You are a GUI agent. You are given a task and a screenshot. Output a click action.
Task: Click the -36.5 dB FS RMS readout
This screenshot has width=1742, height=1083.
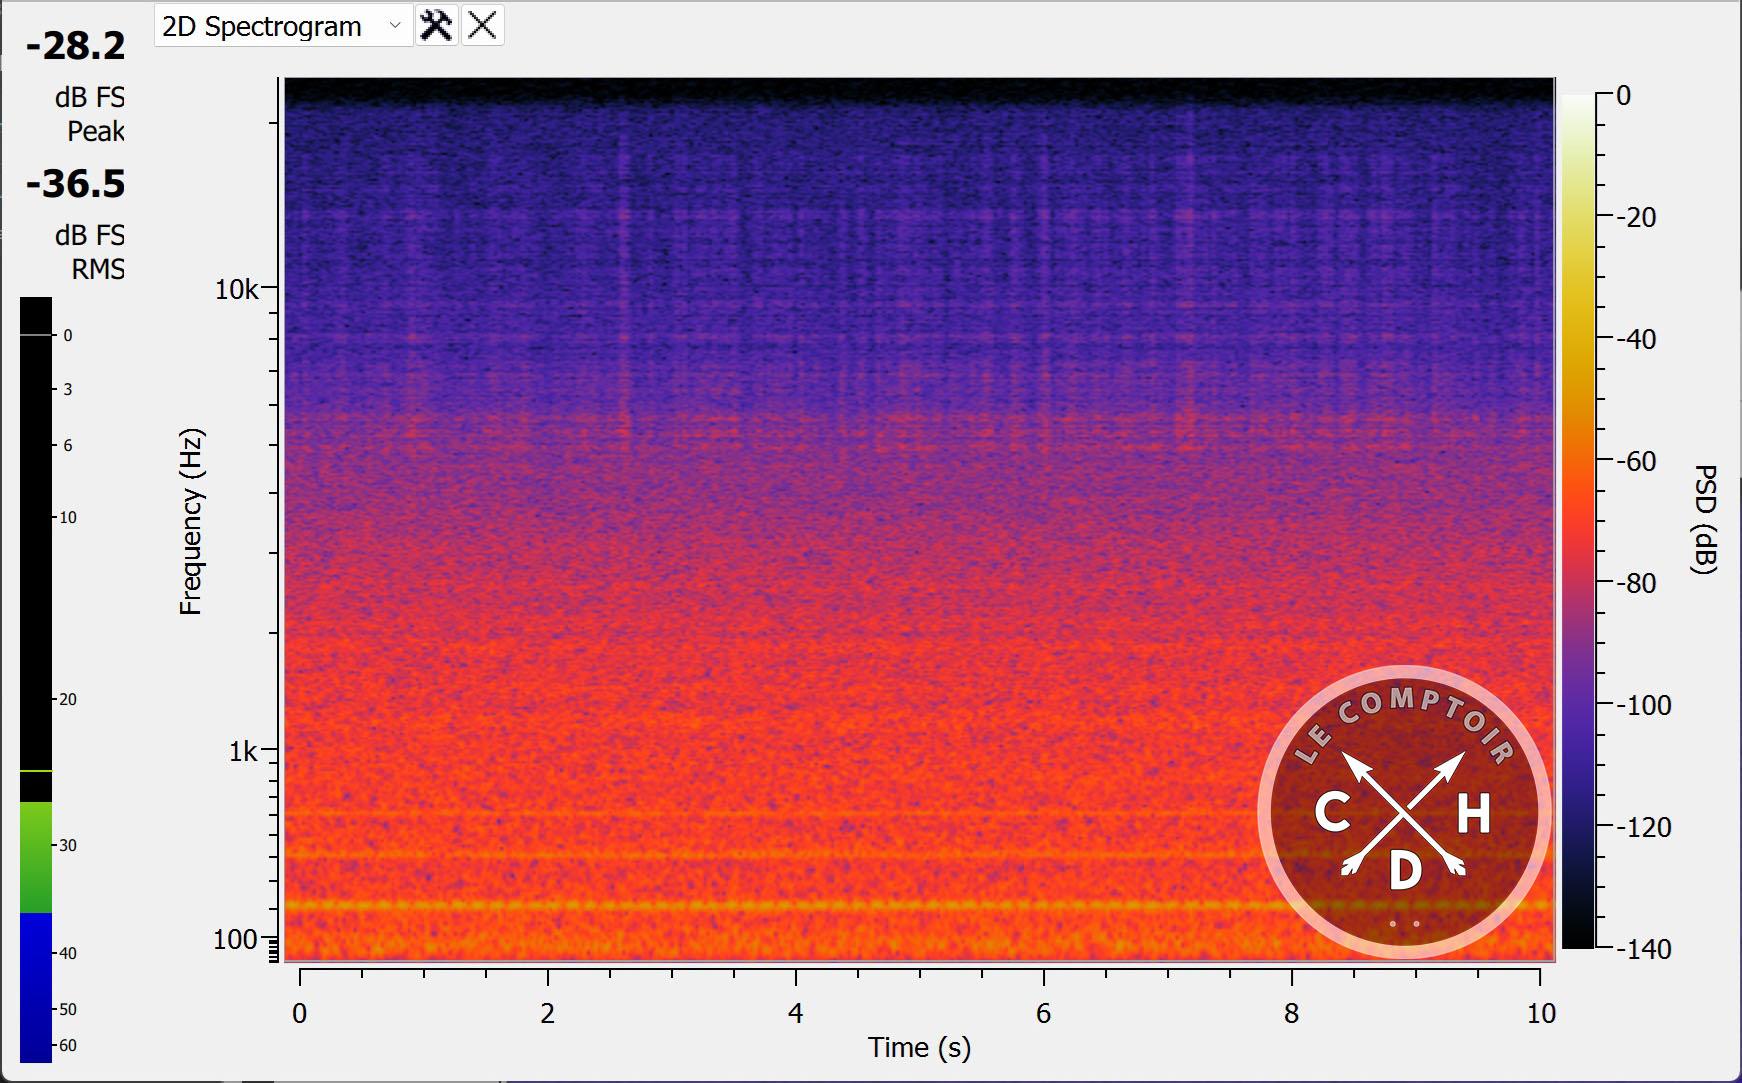coord(76,184)
